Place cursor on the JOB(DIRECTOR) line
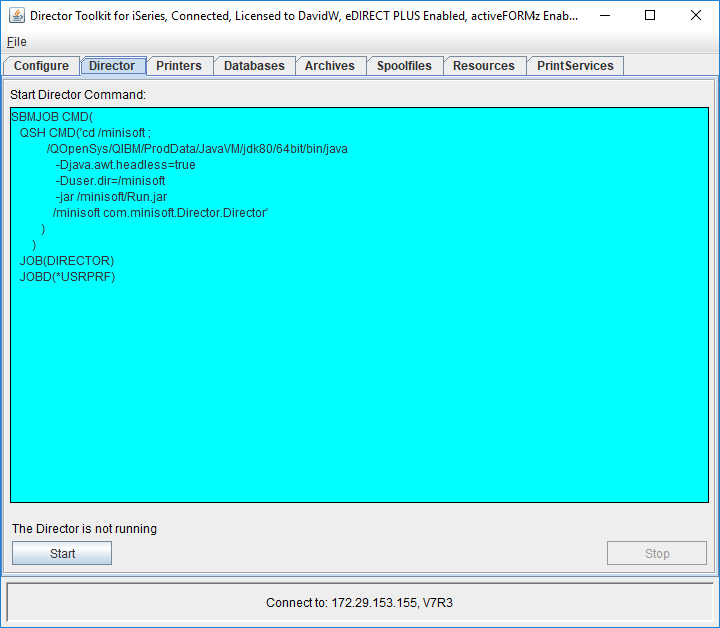This screenshot has height=628, width=720. pyautogui.click(x=67, y=261)
